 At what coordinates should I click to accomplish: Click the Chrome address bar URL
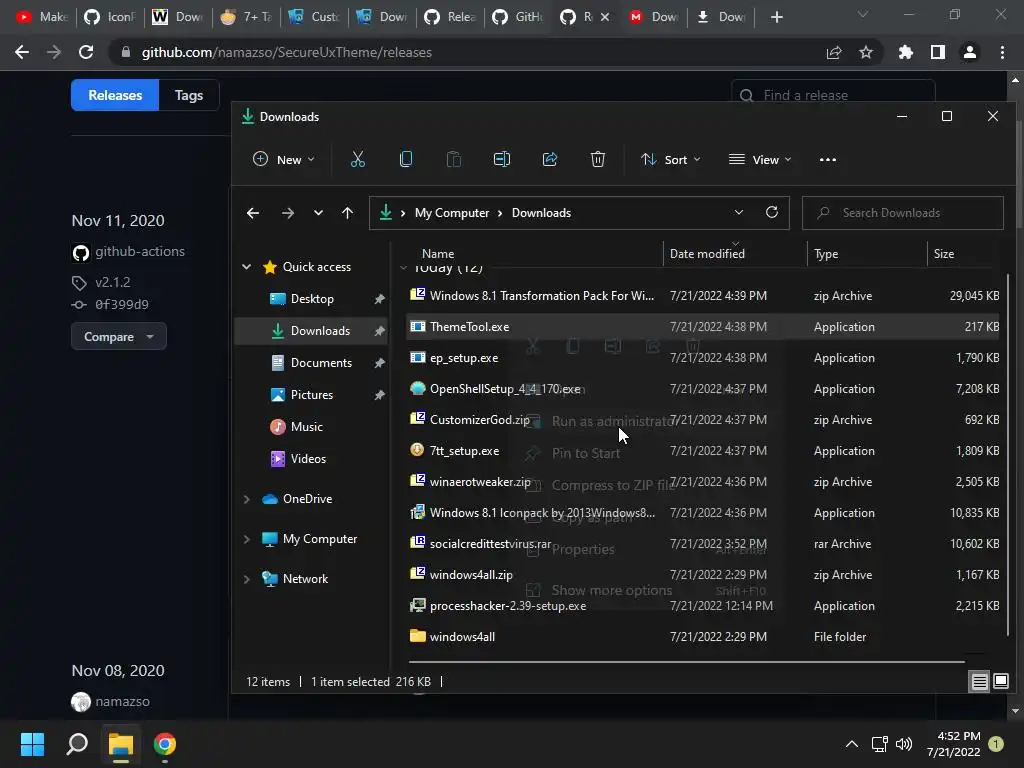coord(287,52)
